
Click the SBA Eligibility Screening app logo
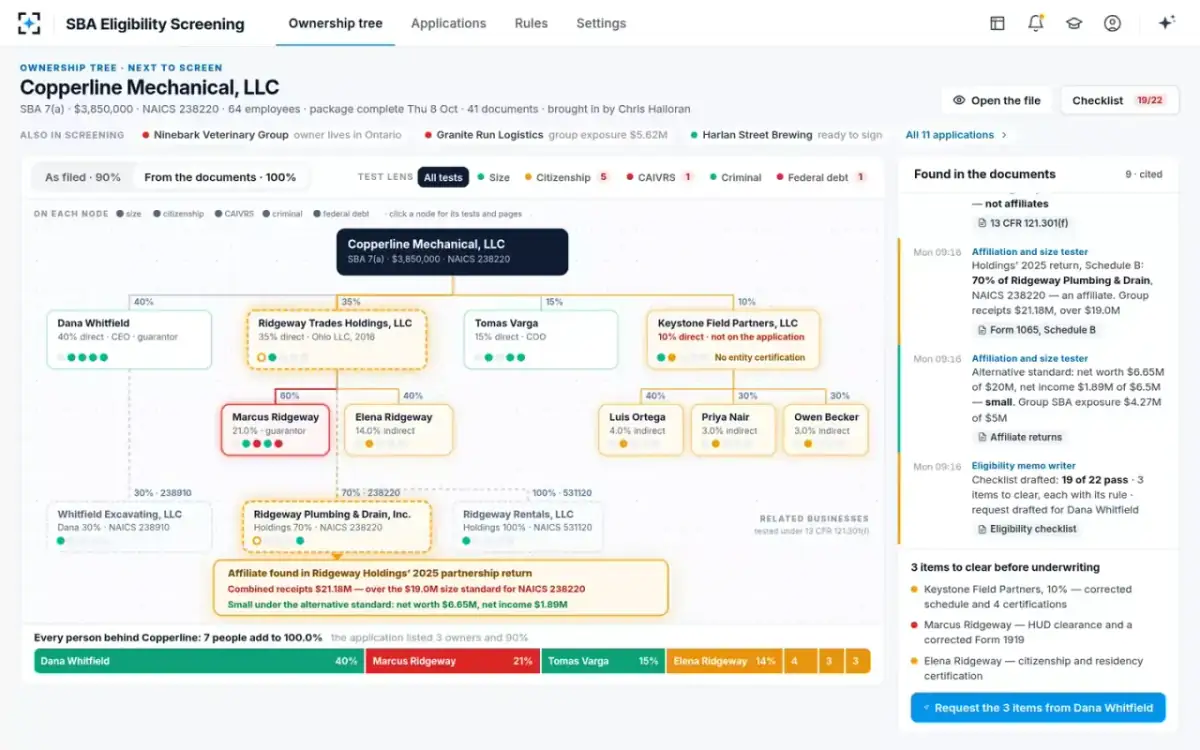30,23
